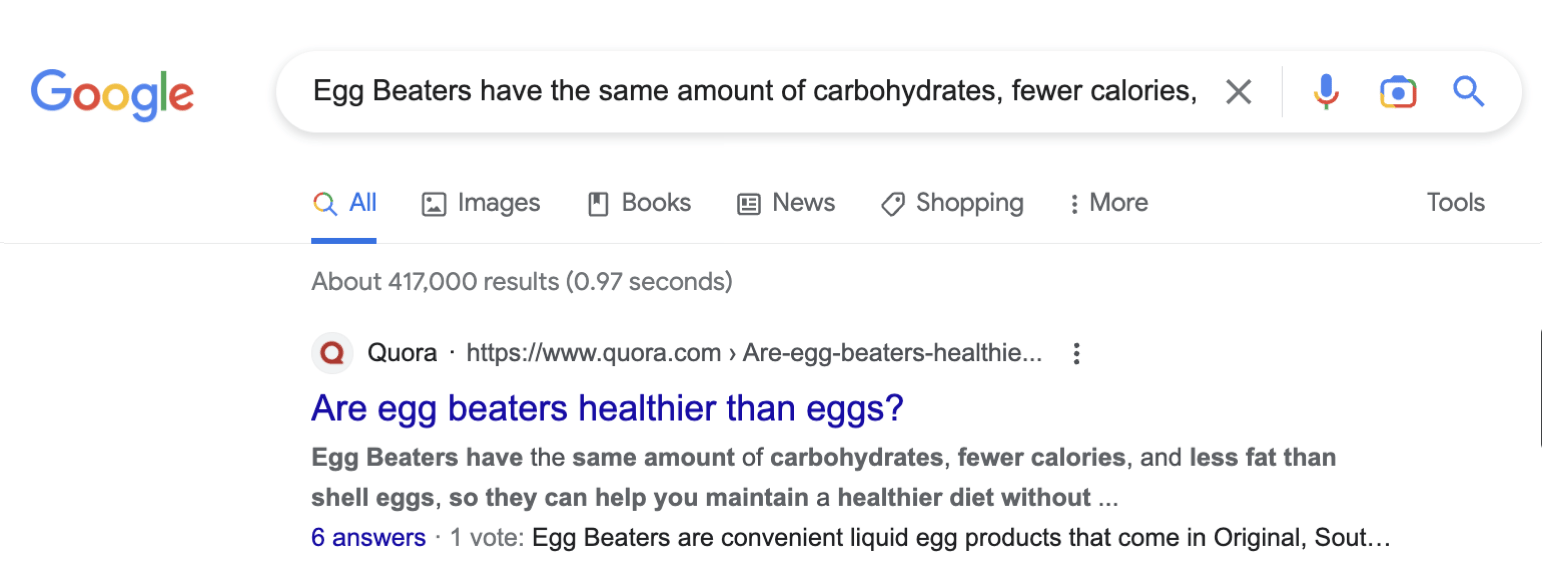Viewport: 1542px width, 574px height.
Task: Click the Quora site name label
Action: (402, 353)
